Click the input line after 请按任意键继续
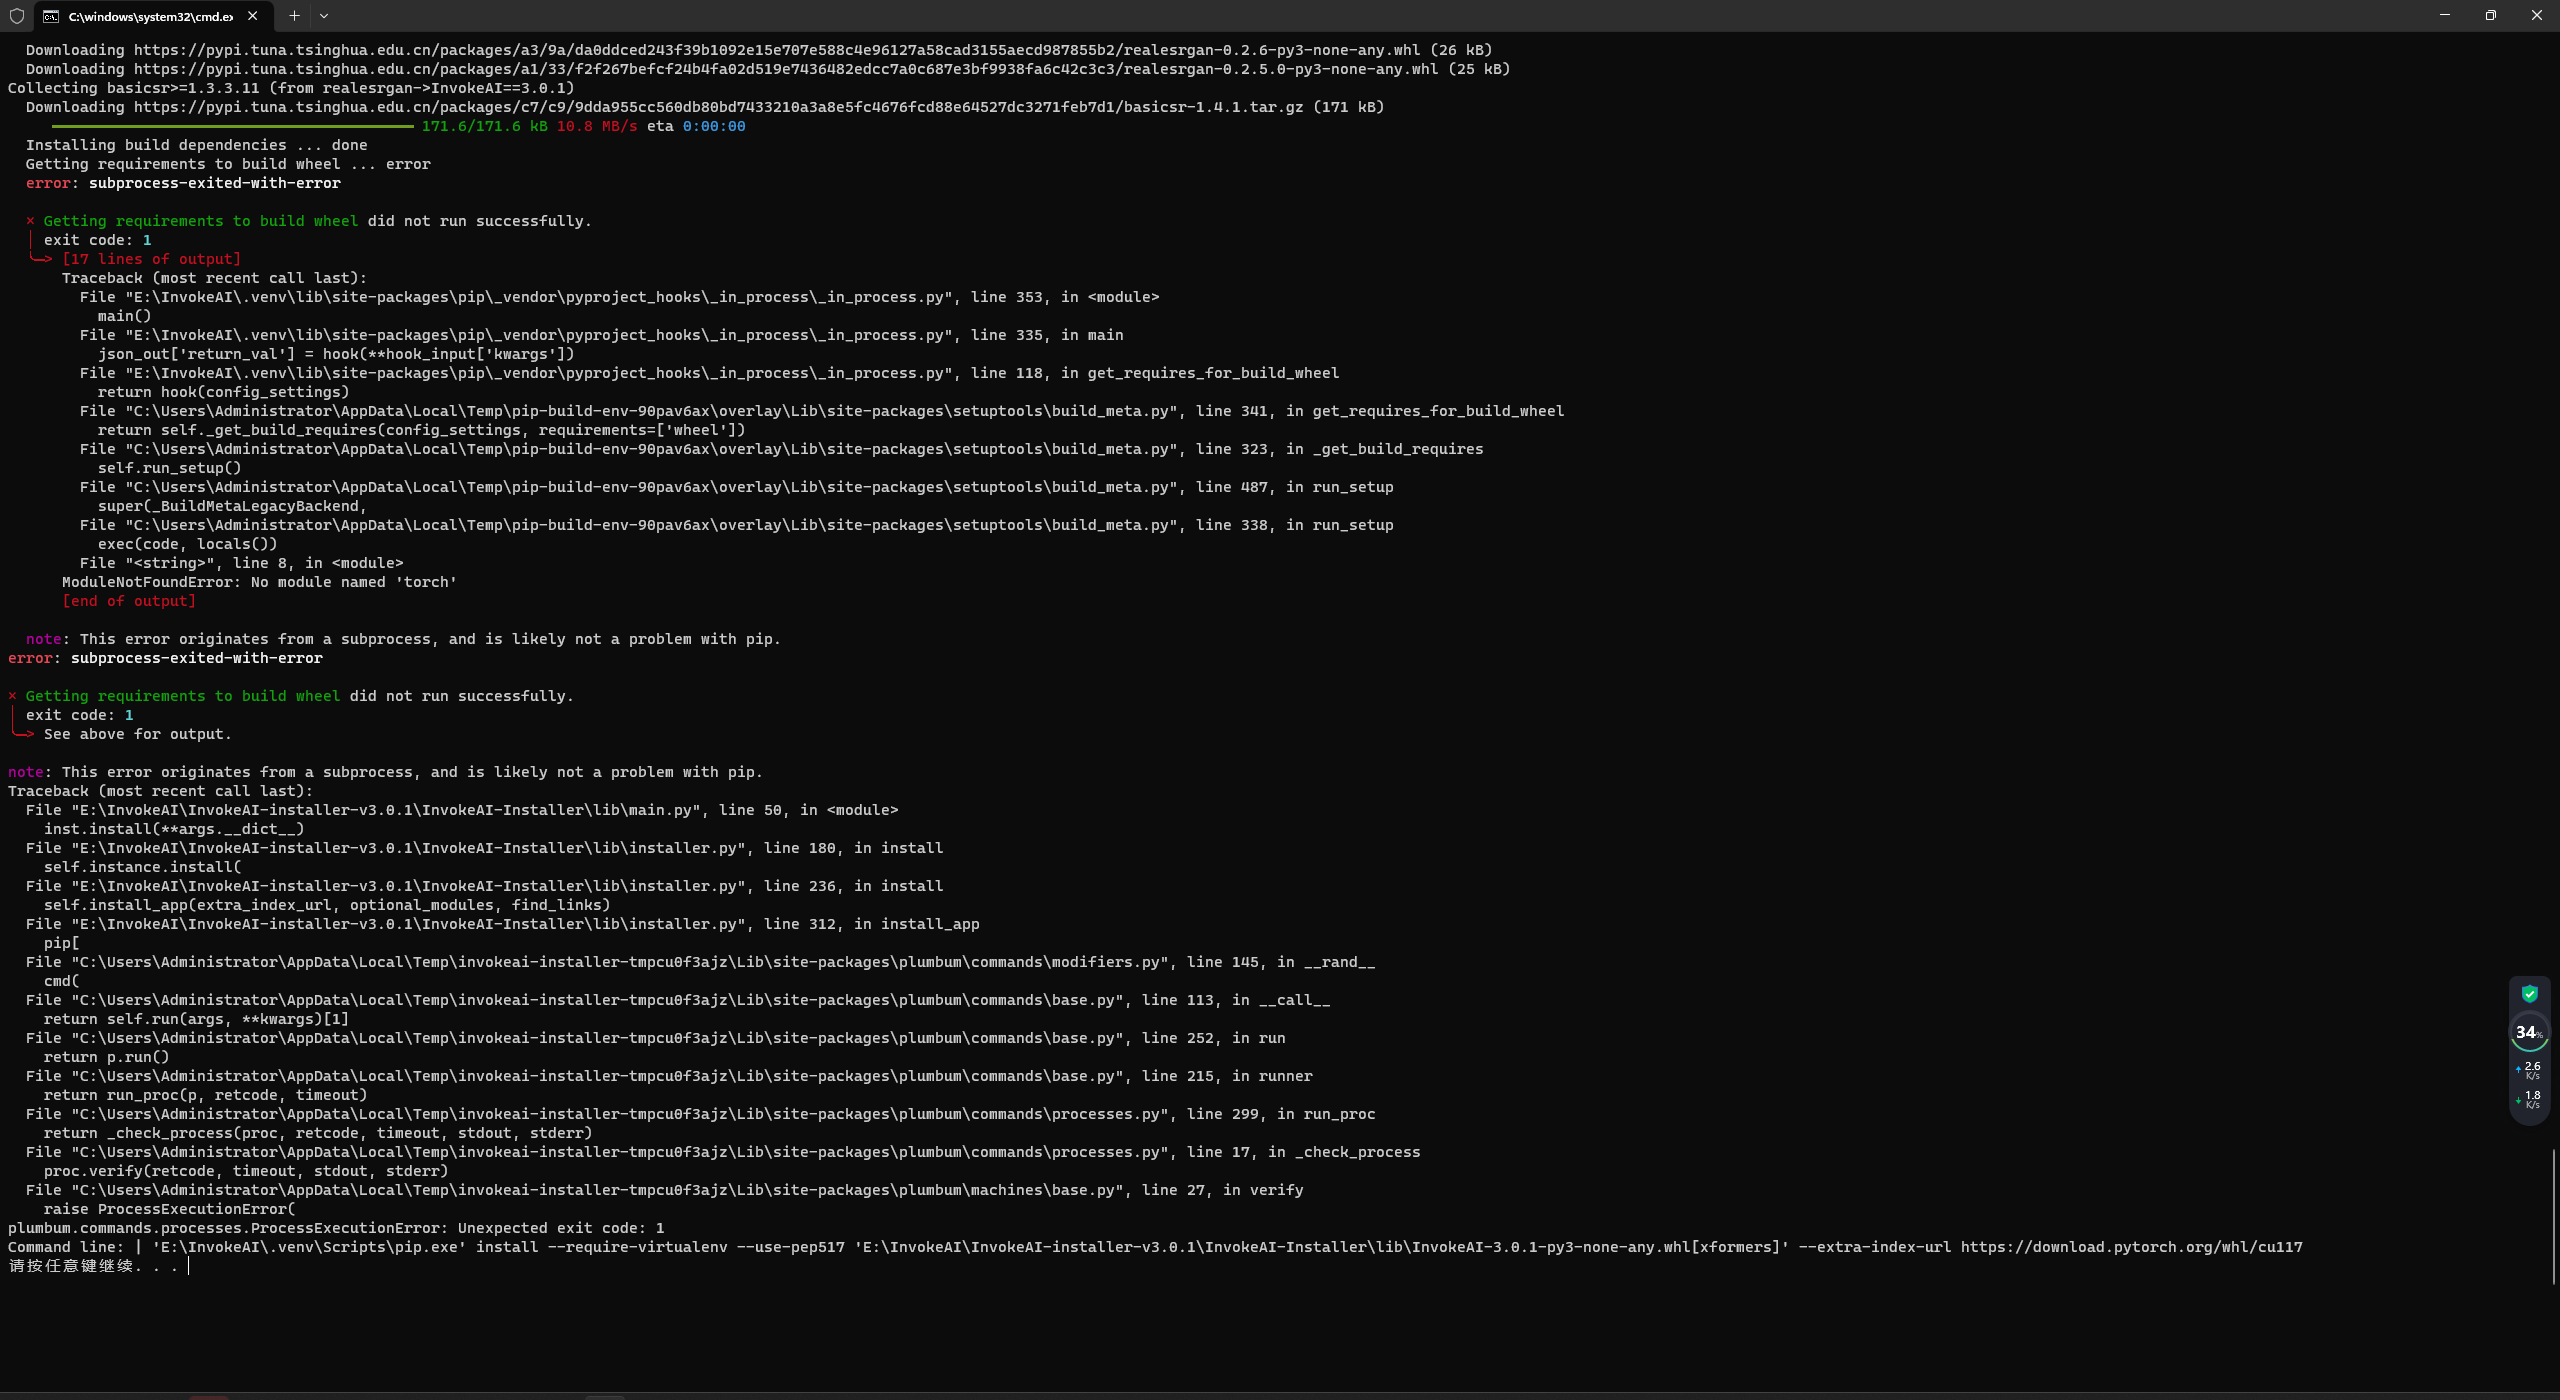2560x1400 pixels. pos(188,1264)
